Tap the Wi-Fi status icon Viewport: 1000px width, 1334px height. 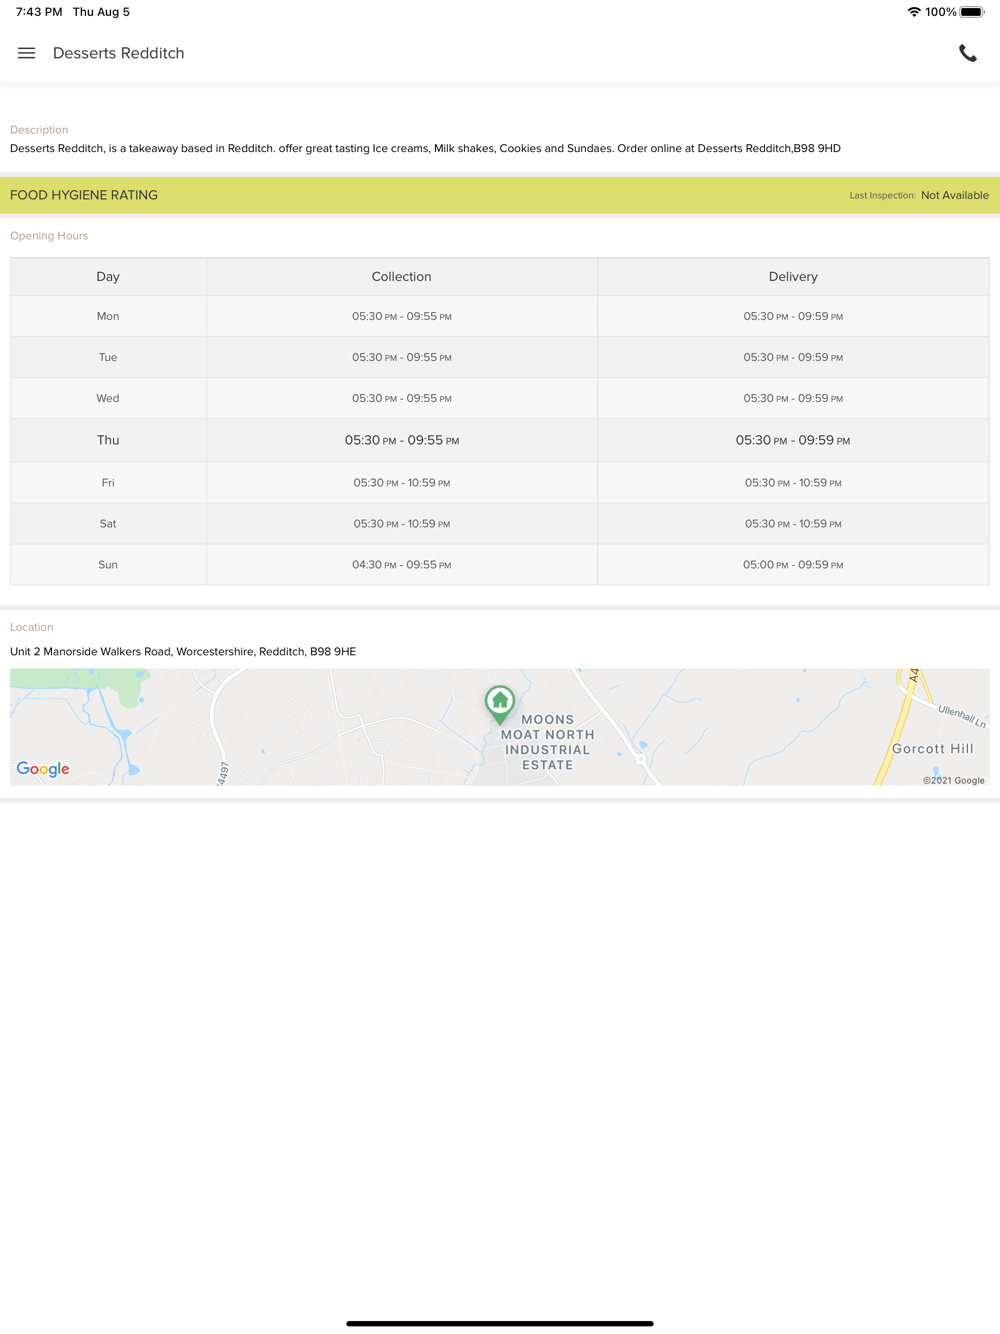point(914,12)
